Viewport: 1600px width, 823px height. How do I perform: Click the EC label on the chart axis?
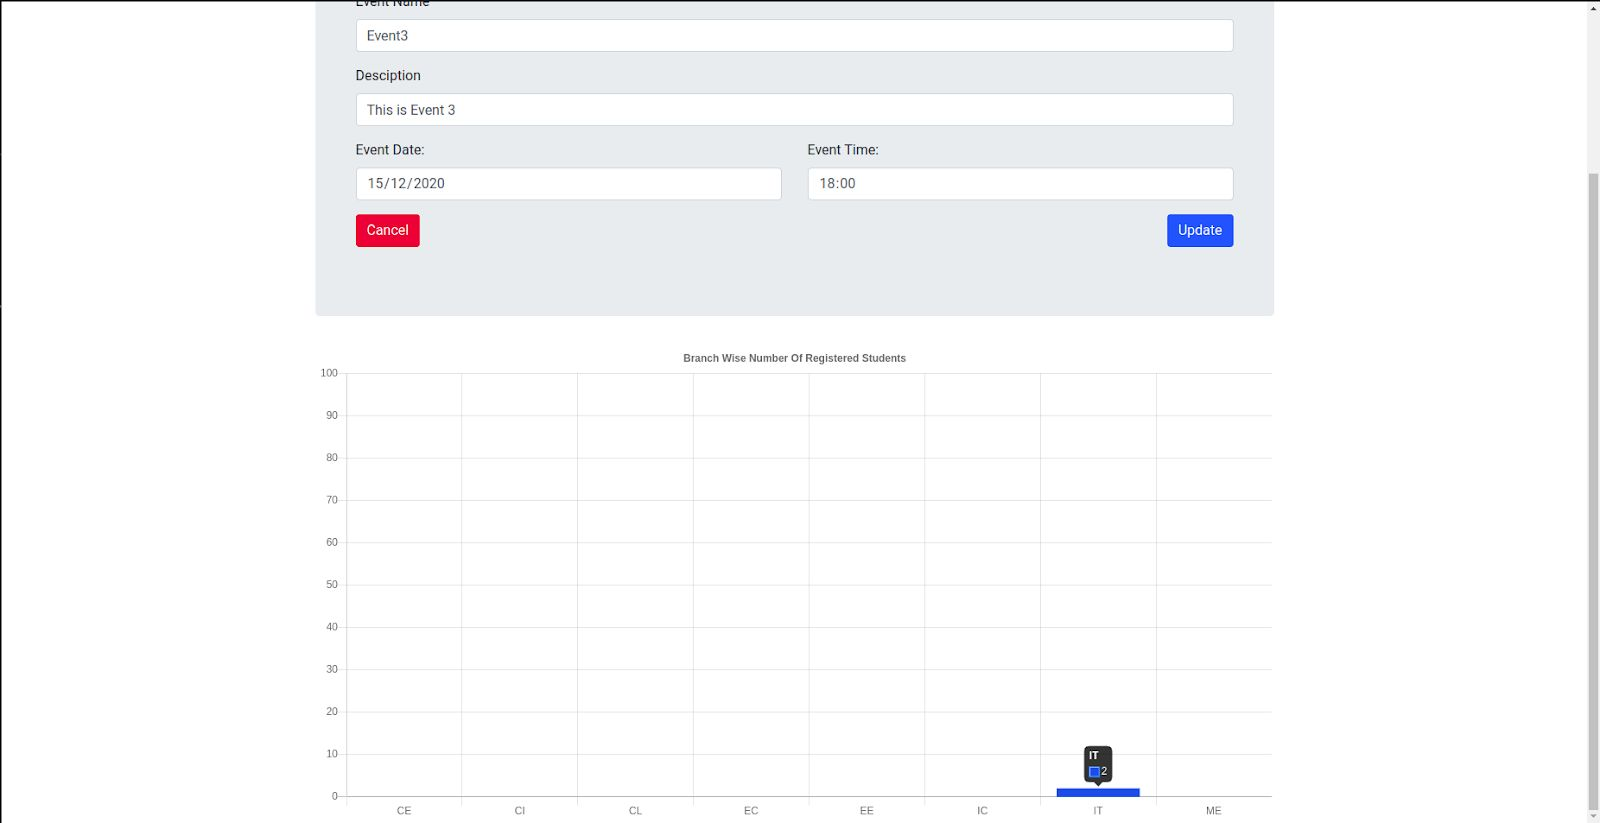pos(751,811)
